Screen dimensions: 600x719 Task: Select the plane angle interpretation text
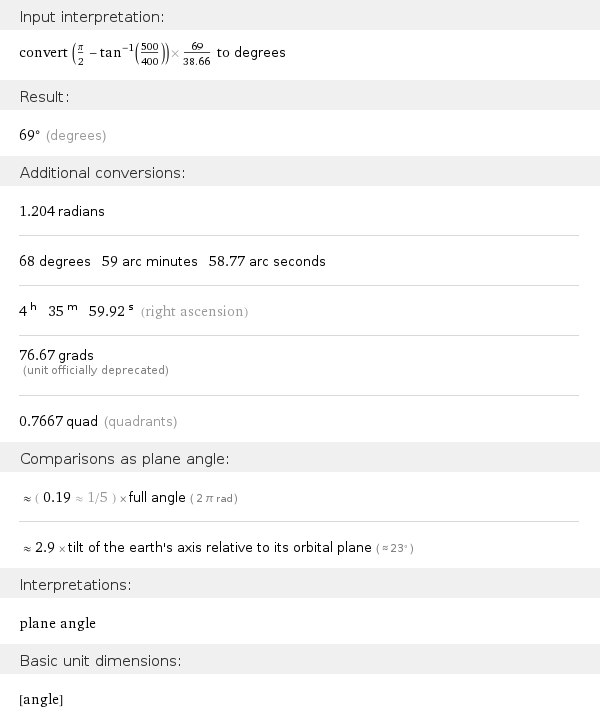click(x=58, y=623)
